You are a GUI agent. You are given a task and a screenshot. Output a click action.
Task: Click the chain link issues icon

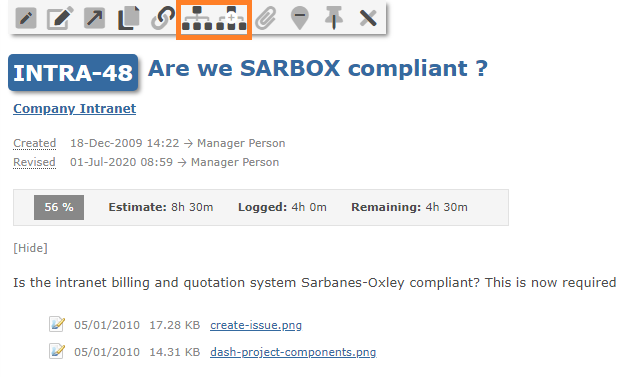pos(163,18)
